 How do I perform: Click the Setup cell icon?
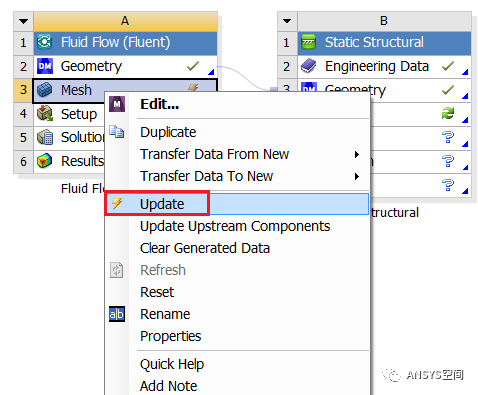(45, 114)
